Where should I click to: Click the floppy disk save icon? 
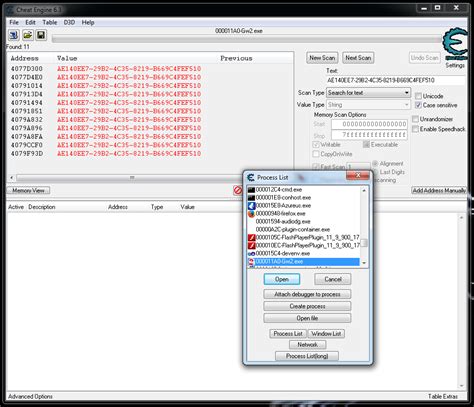coord(41,35)
